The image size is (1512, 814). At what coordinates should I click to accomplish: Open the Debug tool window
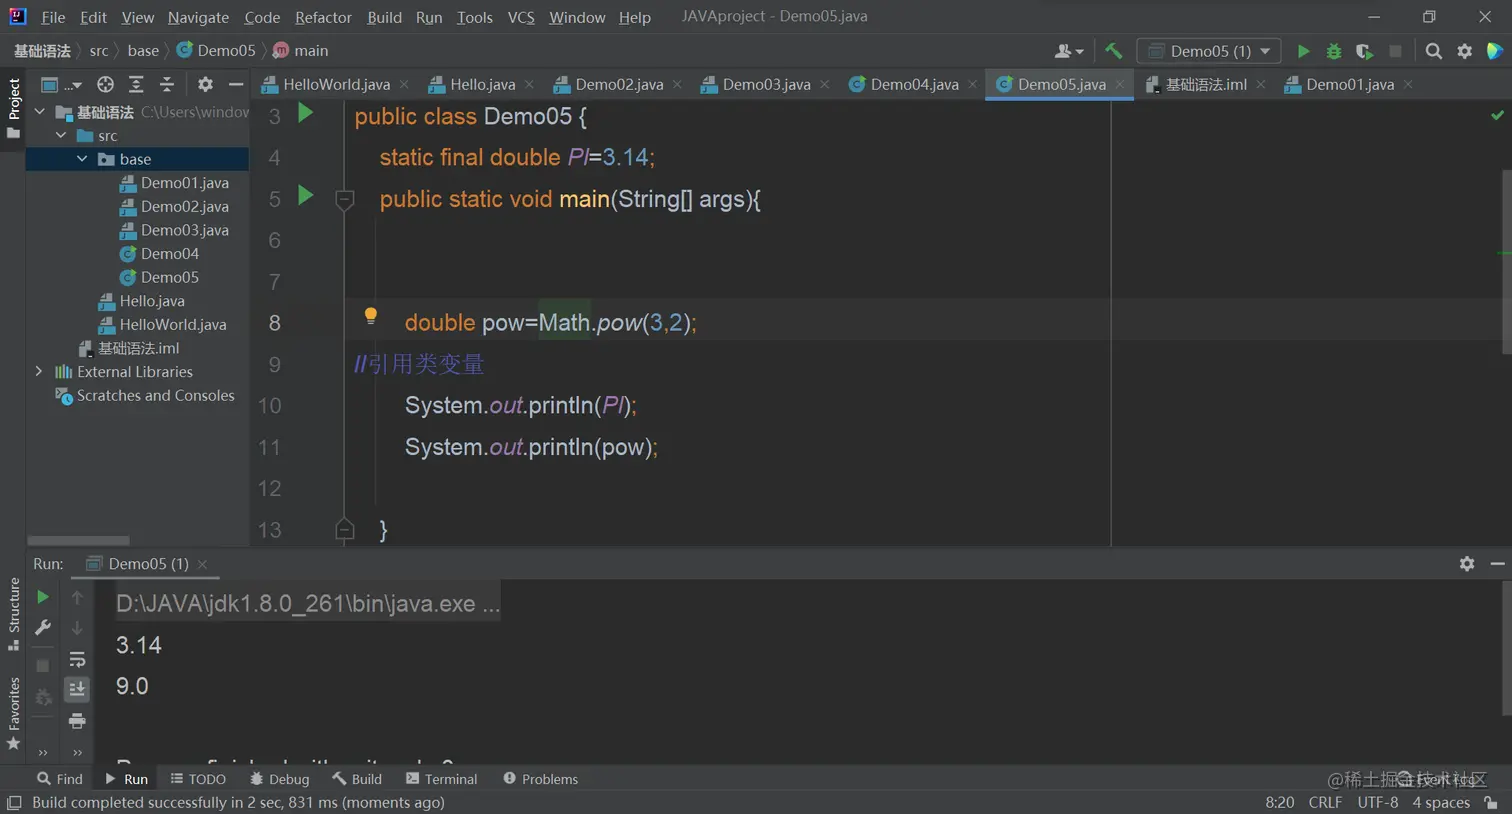pos(280,779)
